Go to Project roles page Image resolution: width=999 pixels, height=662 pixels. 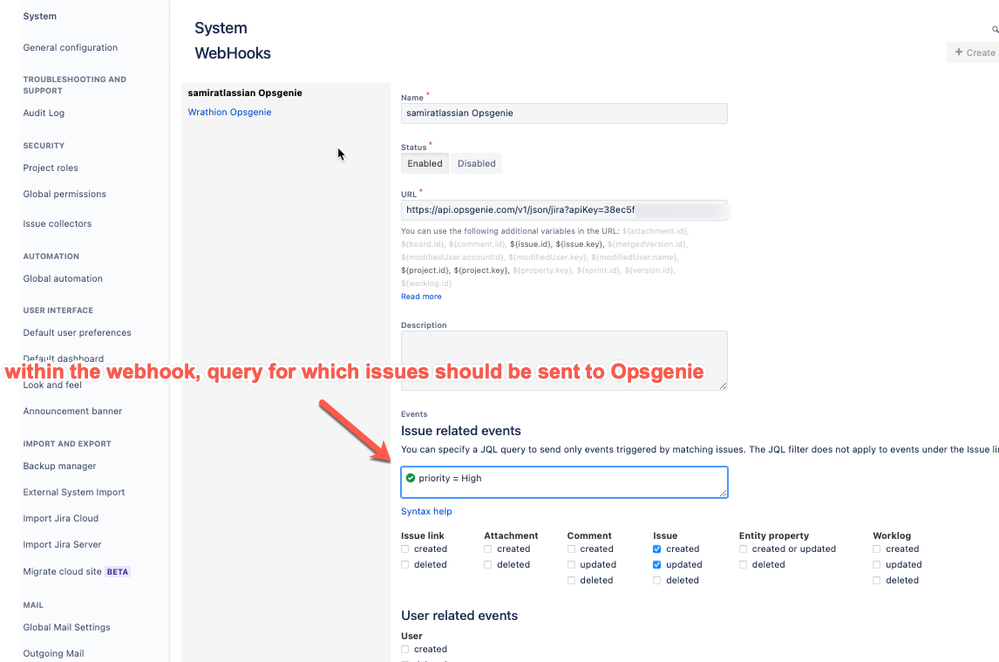pyautogui.click(x=50, y=168)
